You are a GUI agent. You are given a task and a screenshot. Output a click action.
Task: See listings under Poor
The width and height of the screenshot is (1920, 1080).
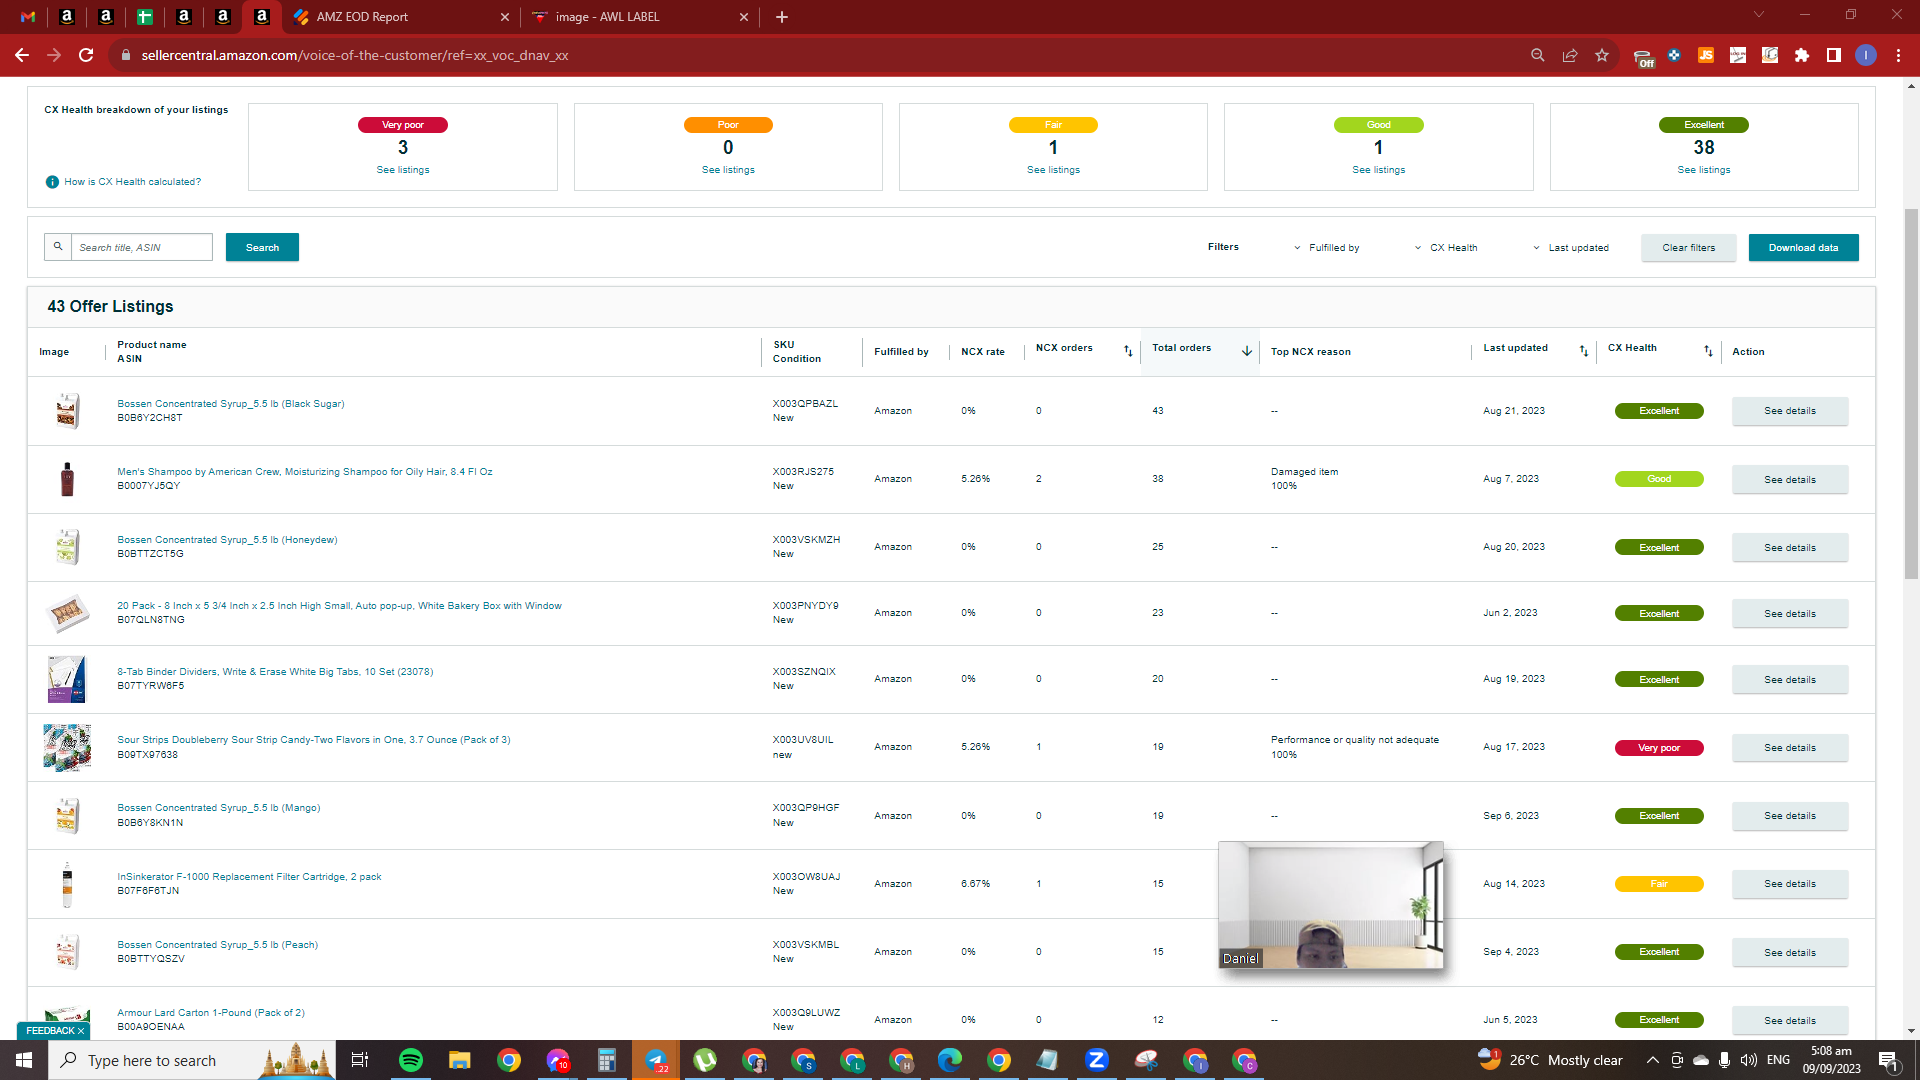click(728, 170)
